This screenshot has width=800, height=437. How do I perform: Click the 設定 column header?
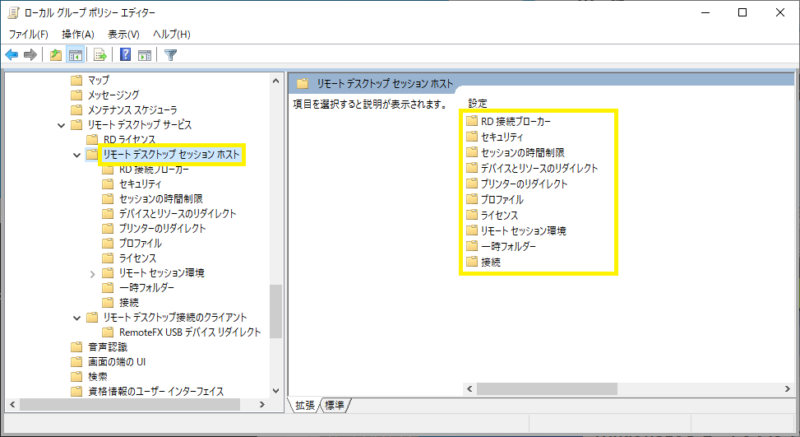pos(478,104)
